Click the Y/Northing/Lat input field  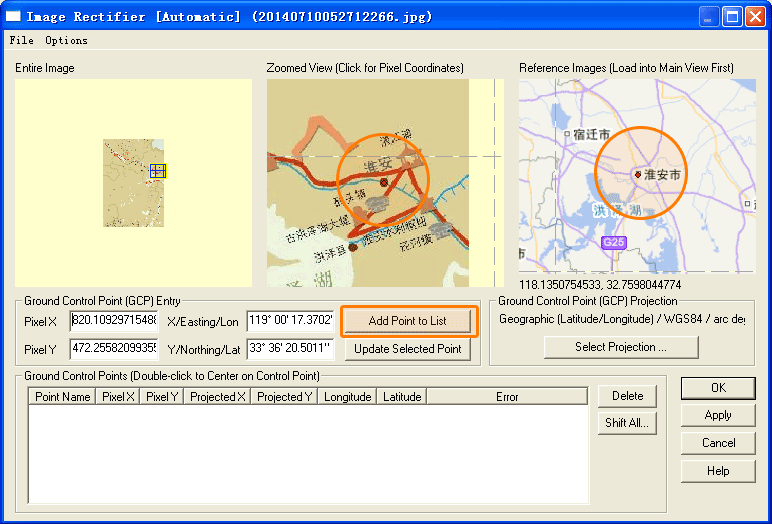(x=290, y=349)
